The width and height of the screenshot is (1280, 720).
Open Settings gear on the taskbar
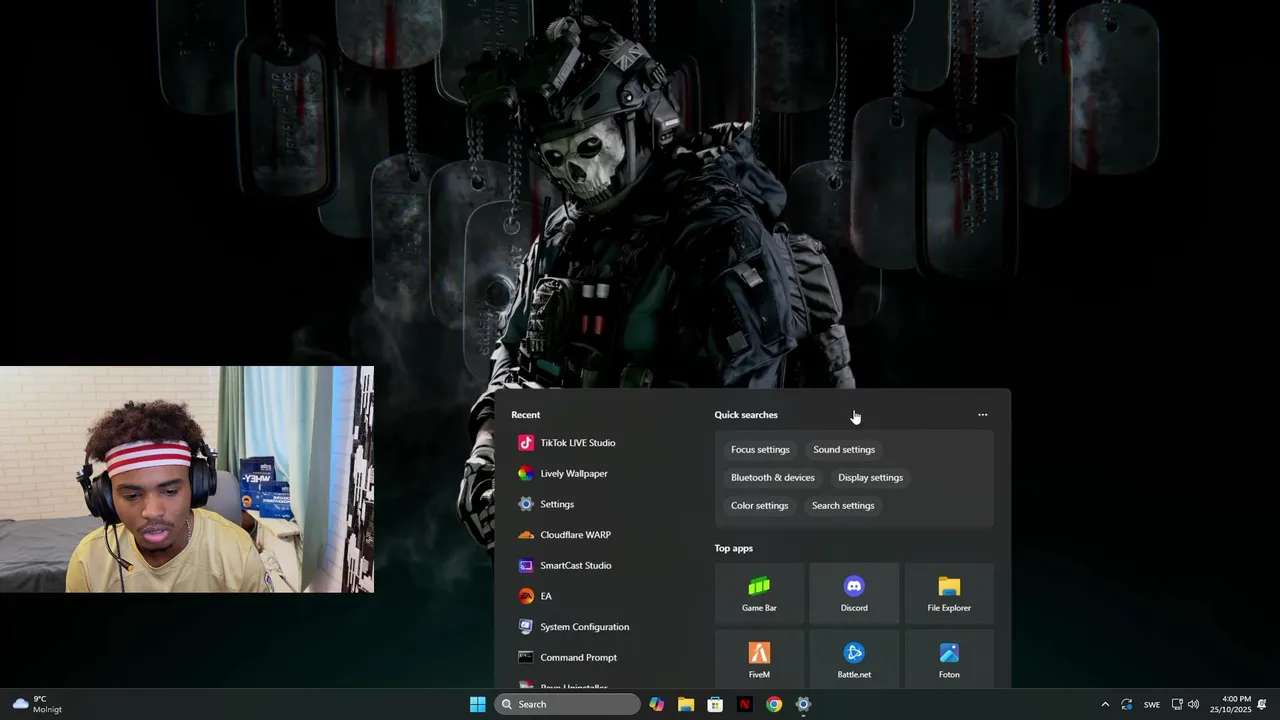pyautogui.click(x=803, y=704)
